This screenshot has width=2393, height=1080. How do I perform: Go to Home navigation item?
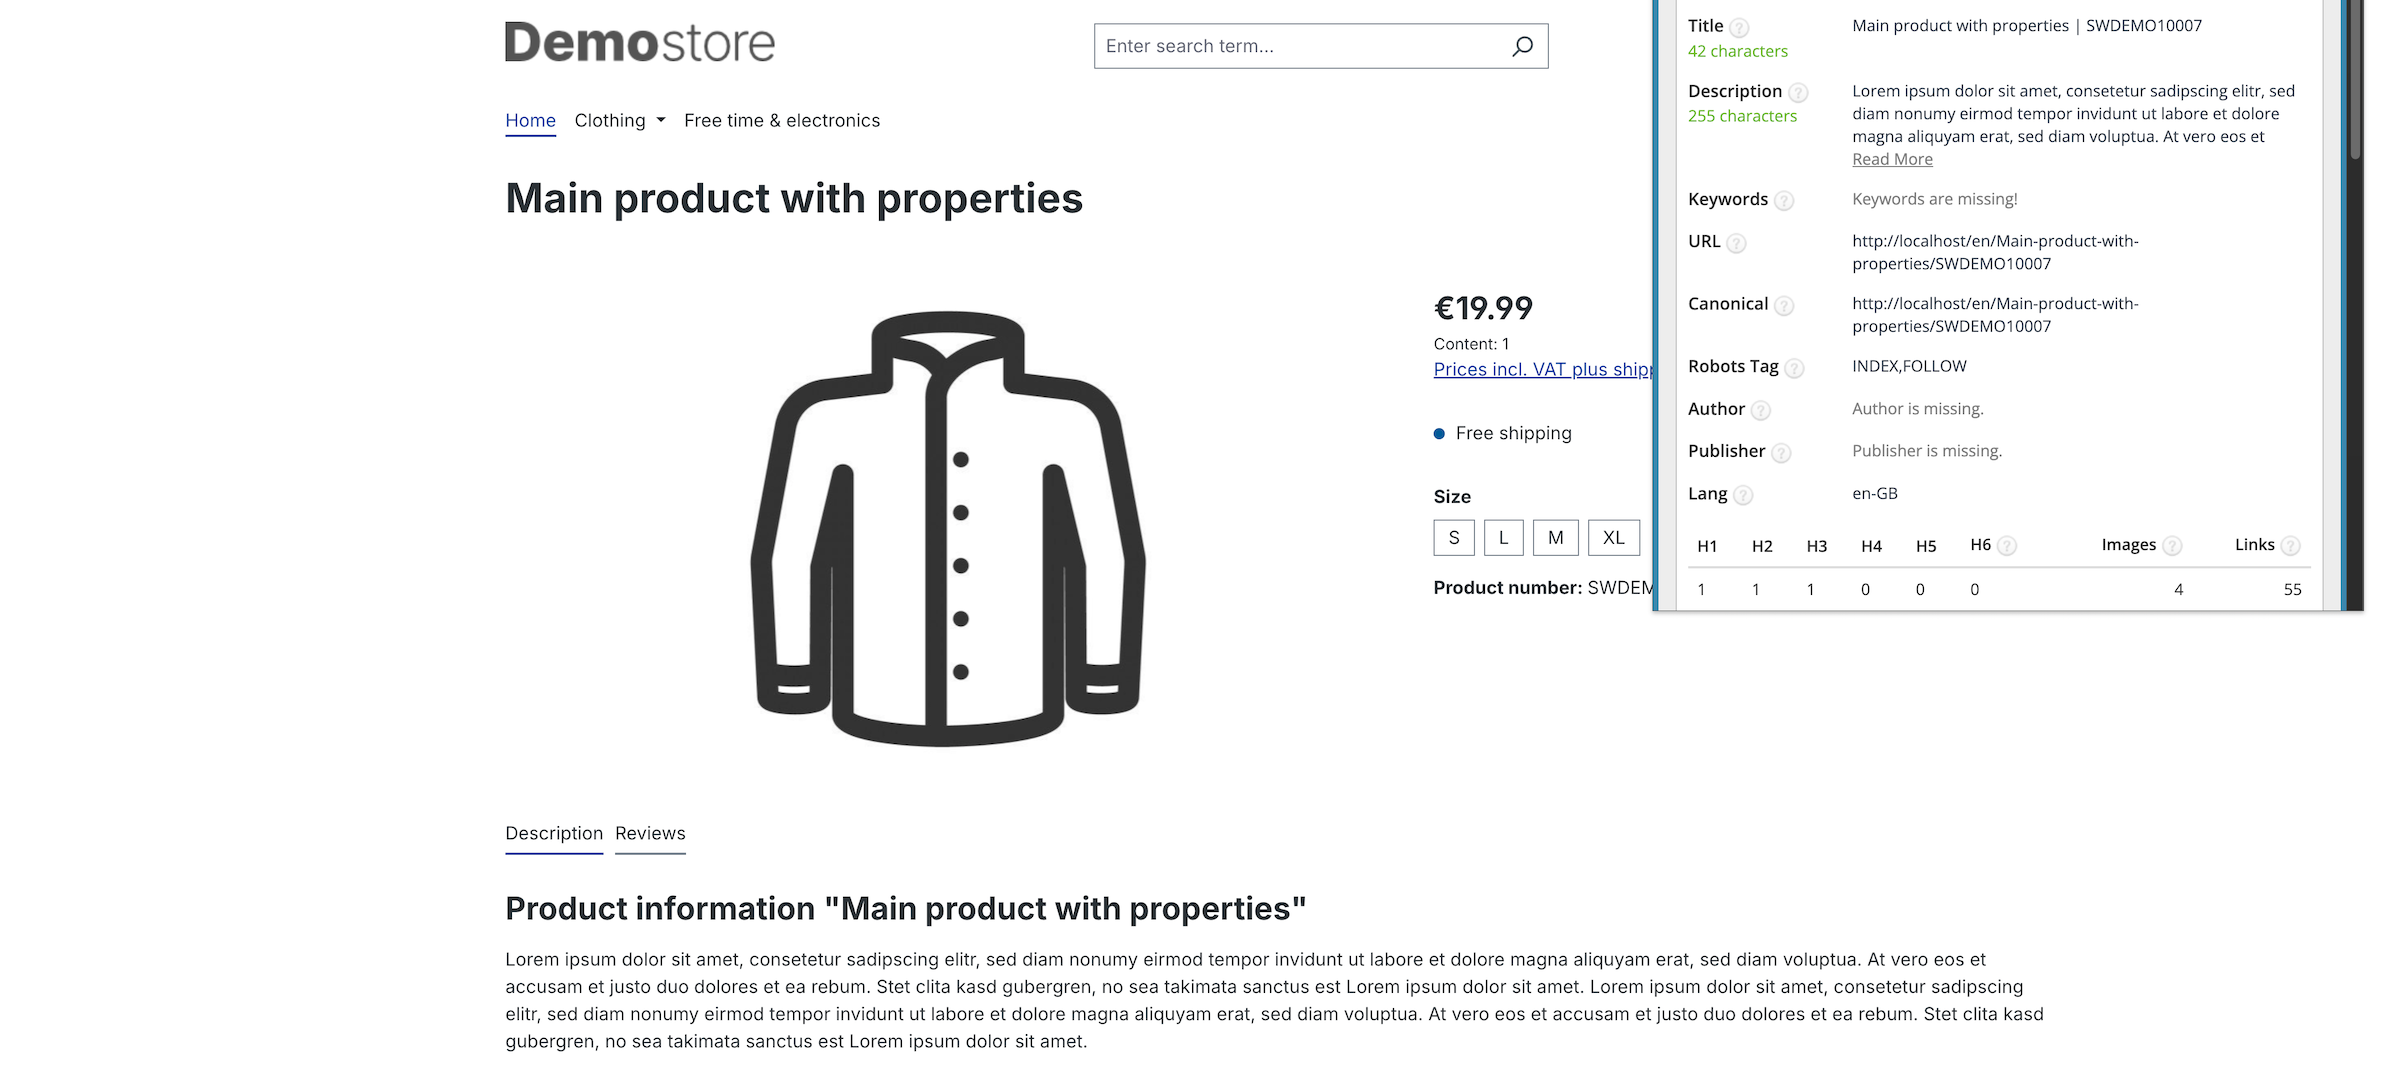[530, 121]
